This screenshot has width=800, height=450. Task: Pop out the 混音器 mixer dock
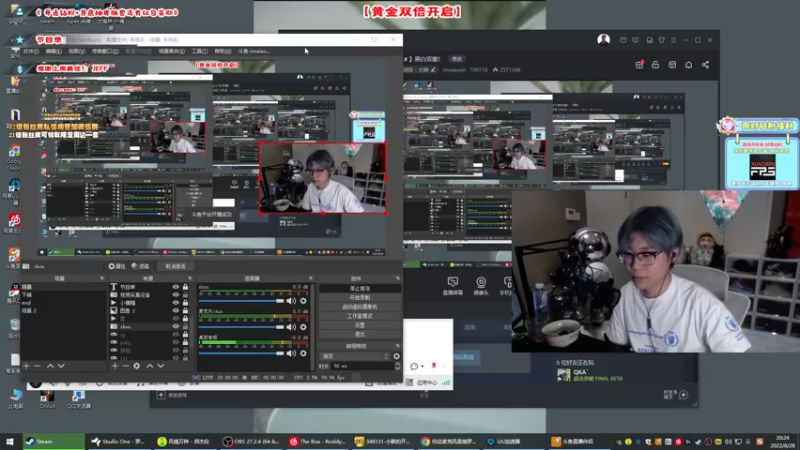pyautogui.click(x=310, y=279)
